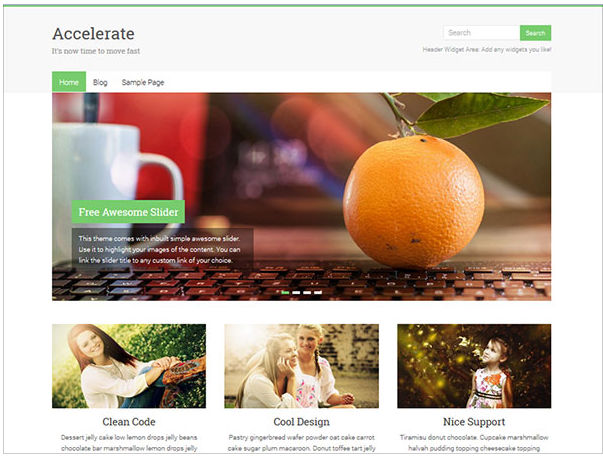Go to the Blog page
603x459 pixels.
tap(100, 82)
